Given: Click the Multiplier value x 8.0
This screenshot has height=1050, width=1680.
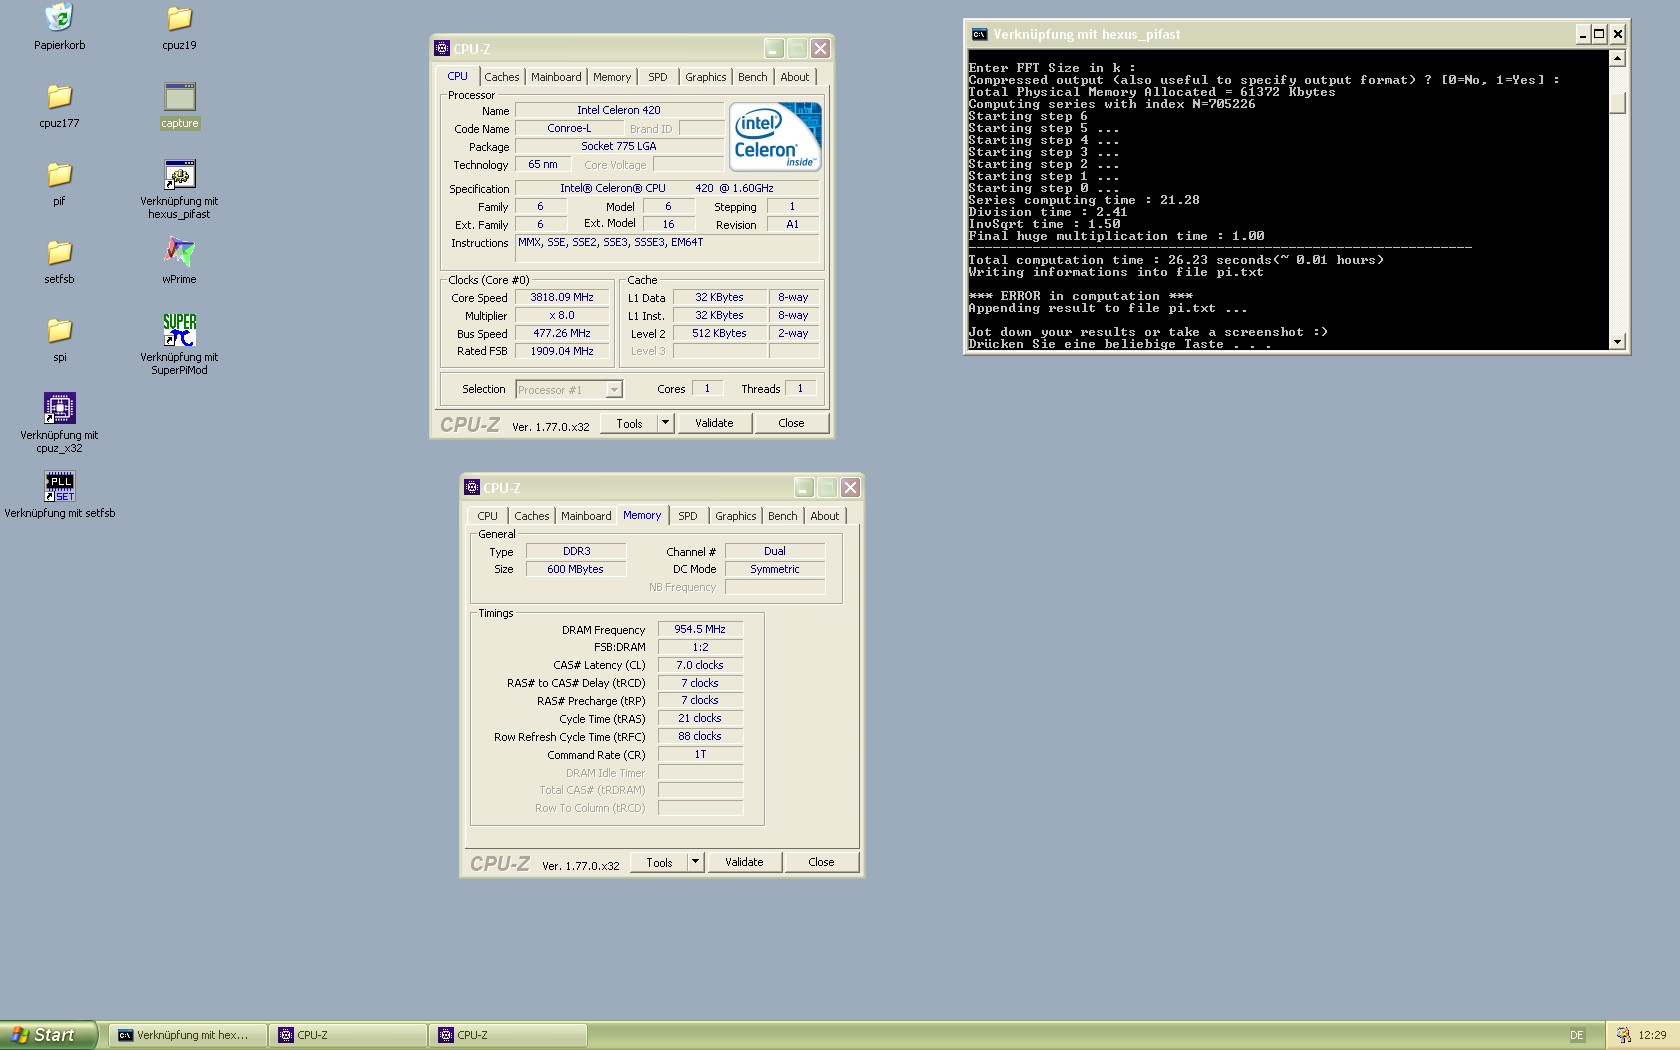Looking at the screenshot, I should click(x=562, y=315).
